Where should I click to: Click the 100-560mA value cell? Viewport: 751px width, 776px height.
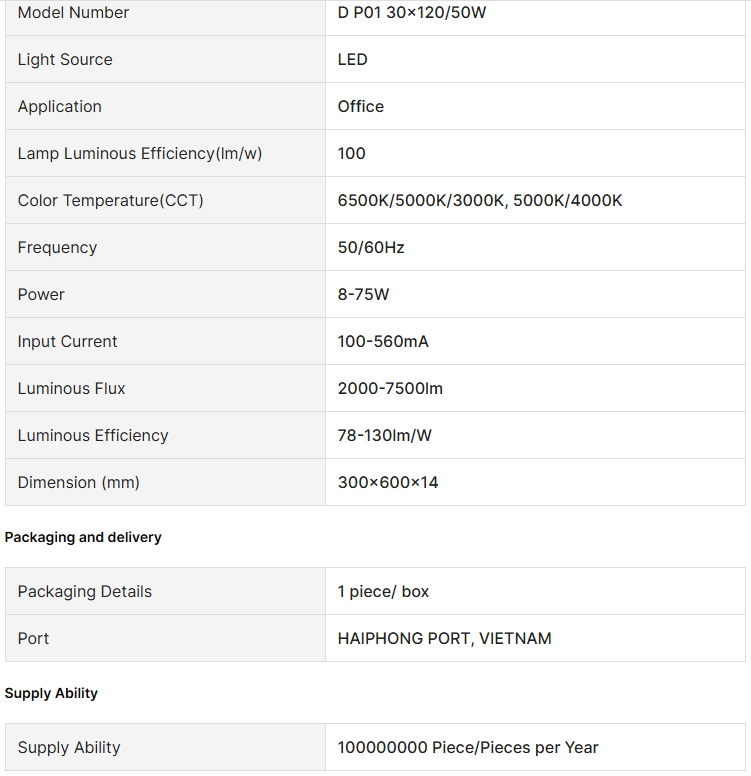[383, 342]
